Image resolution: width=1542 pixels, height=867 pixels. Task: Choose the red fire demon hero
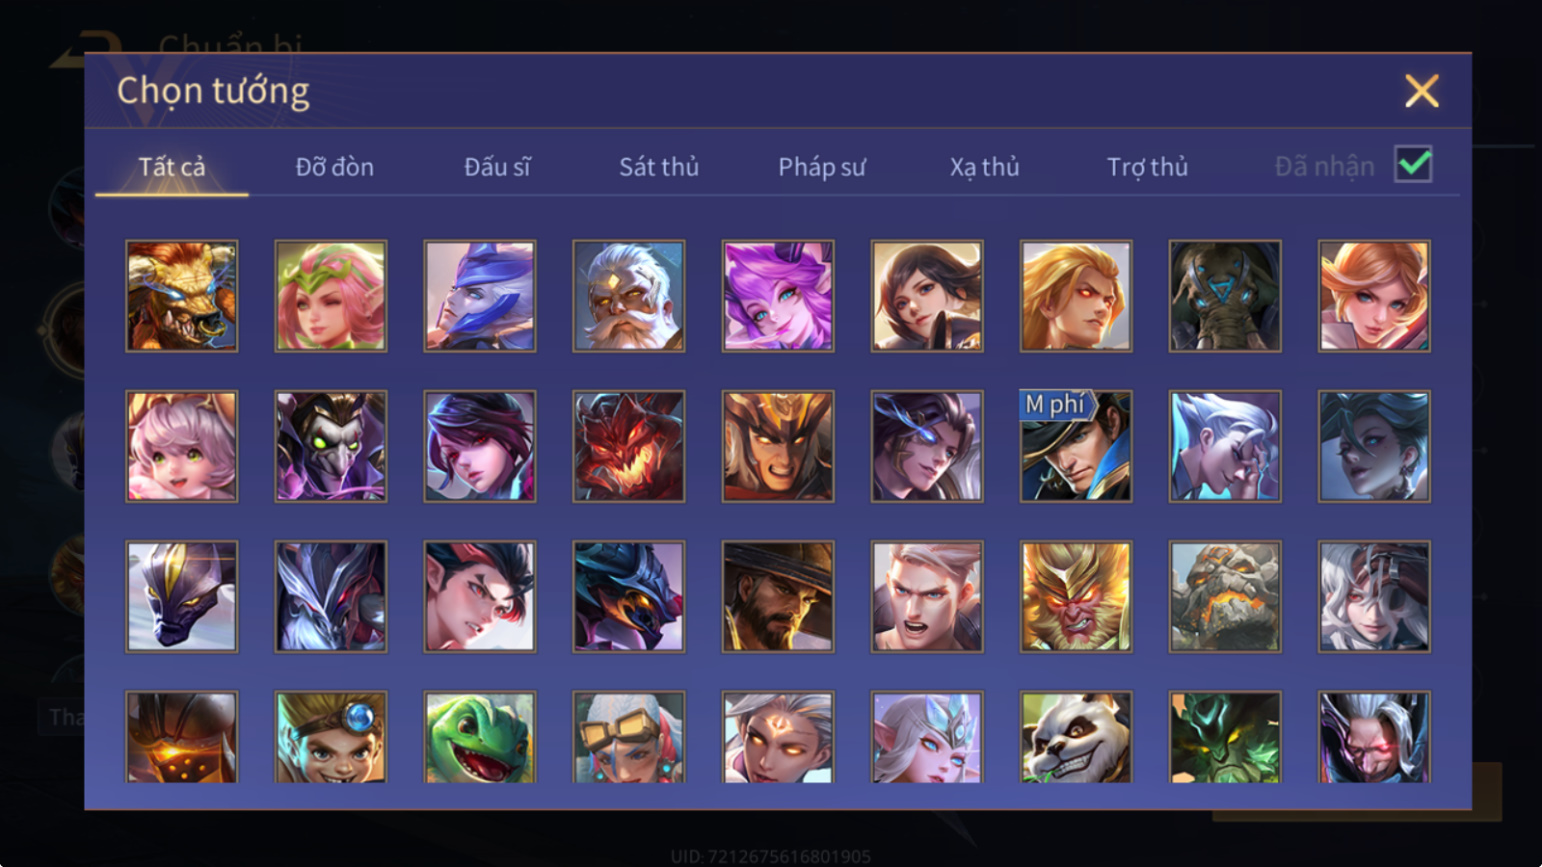coord(629,446)
